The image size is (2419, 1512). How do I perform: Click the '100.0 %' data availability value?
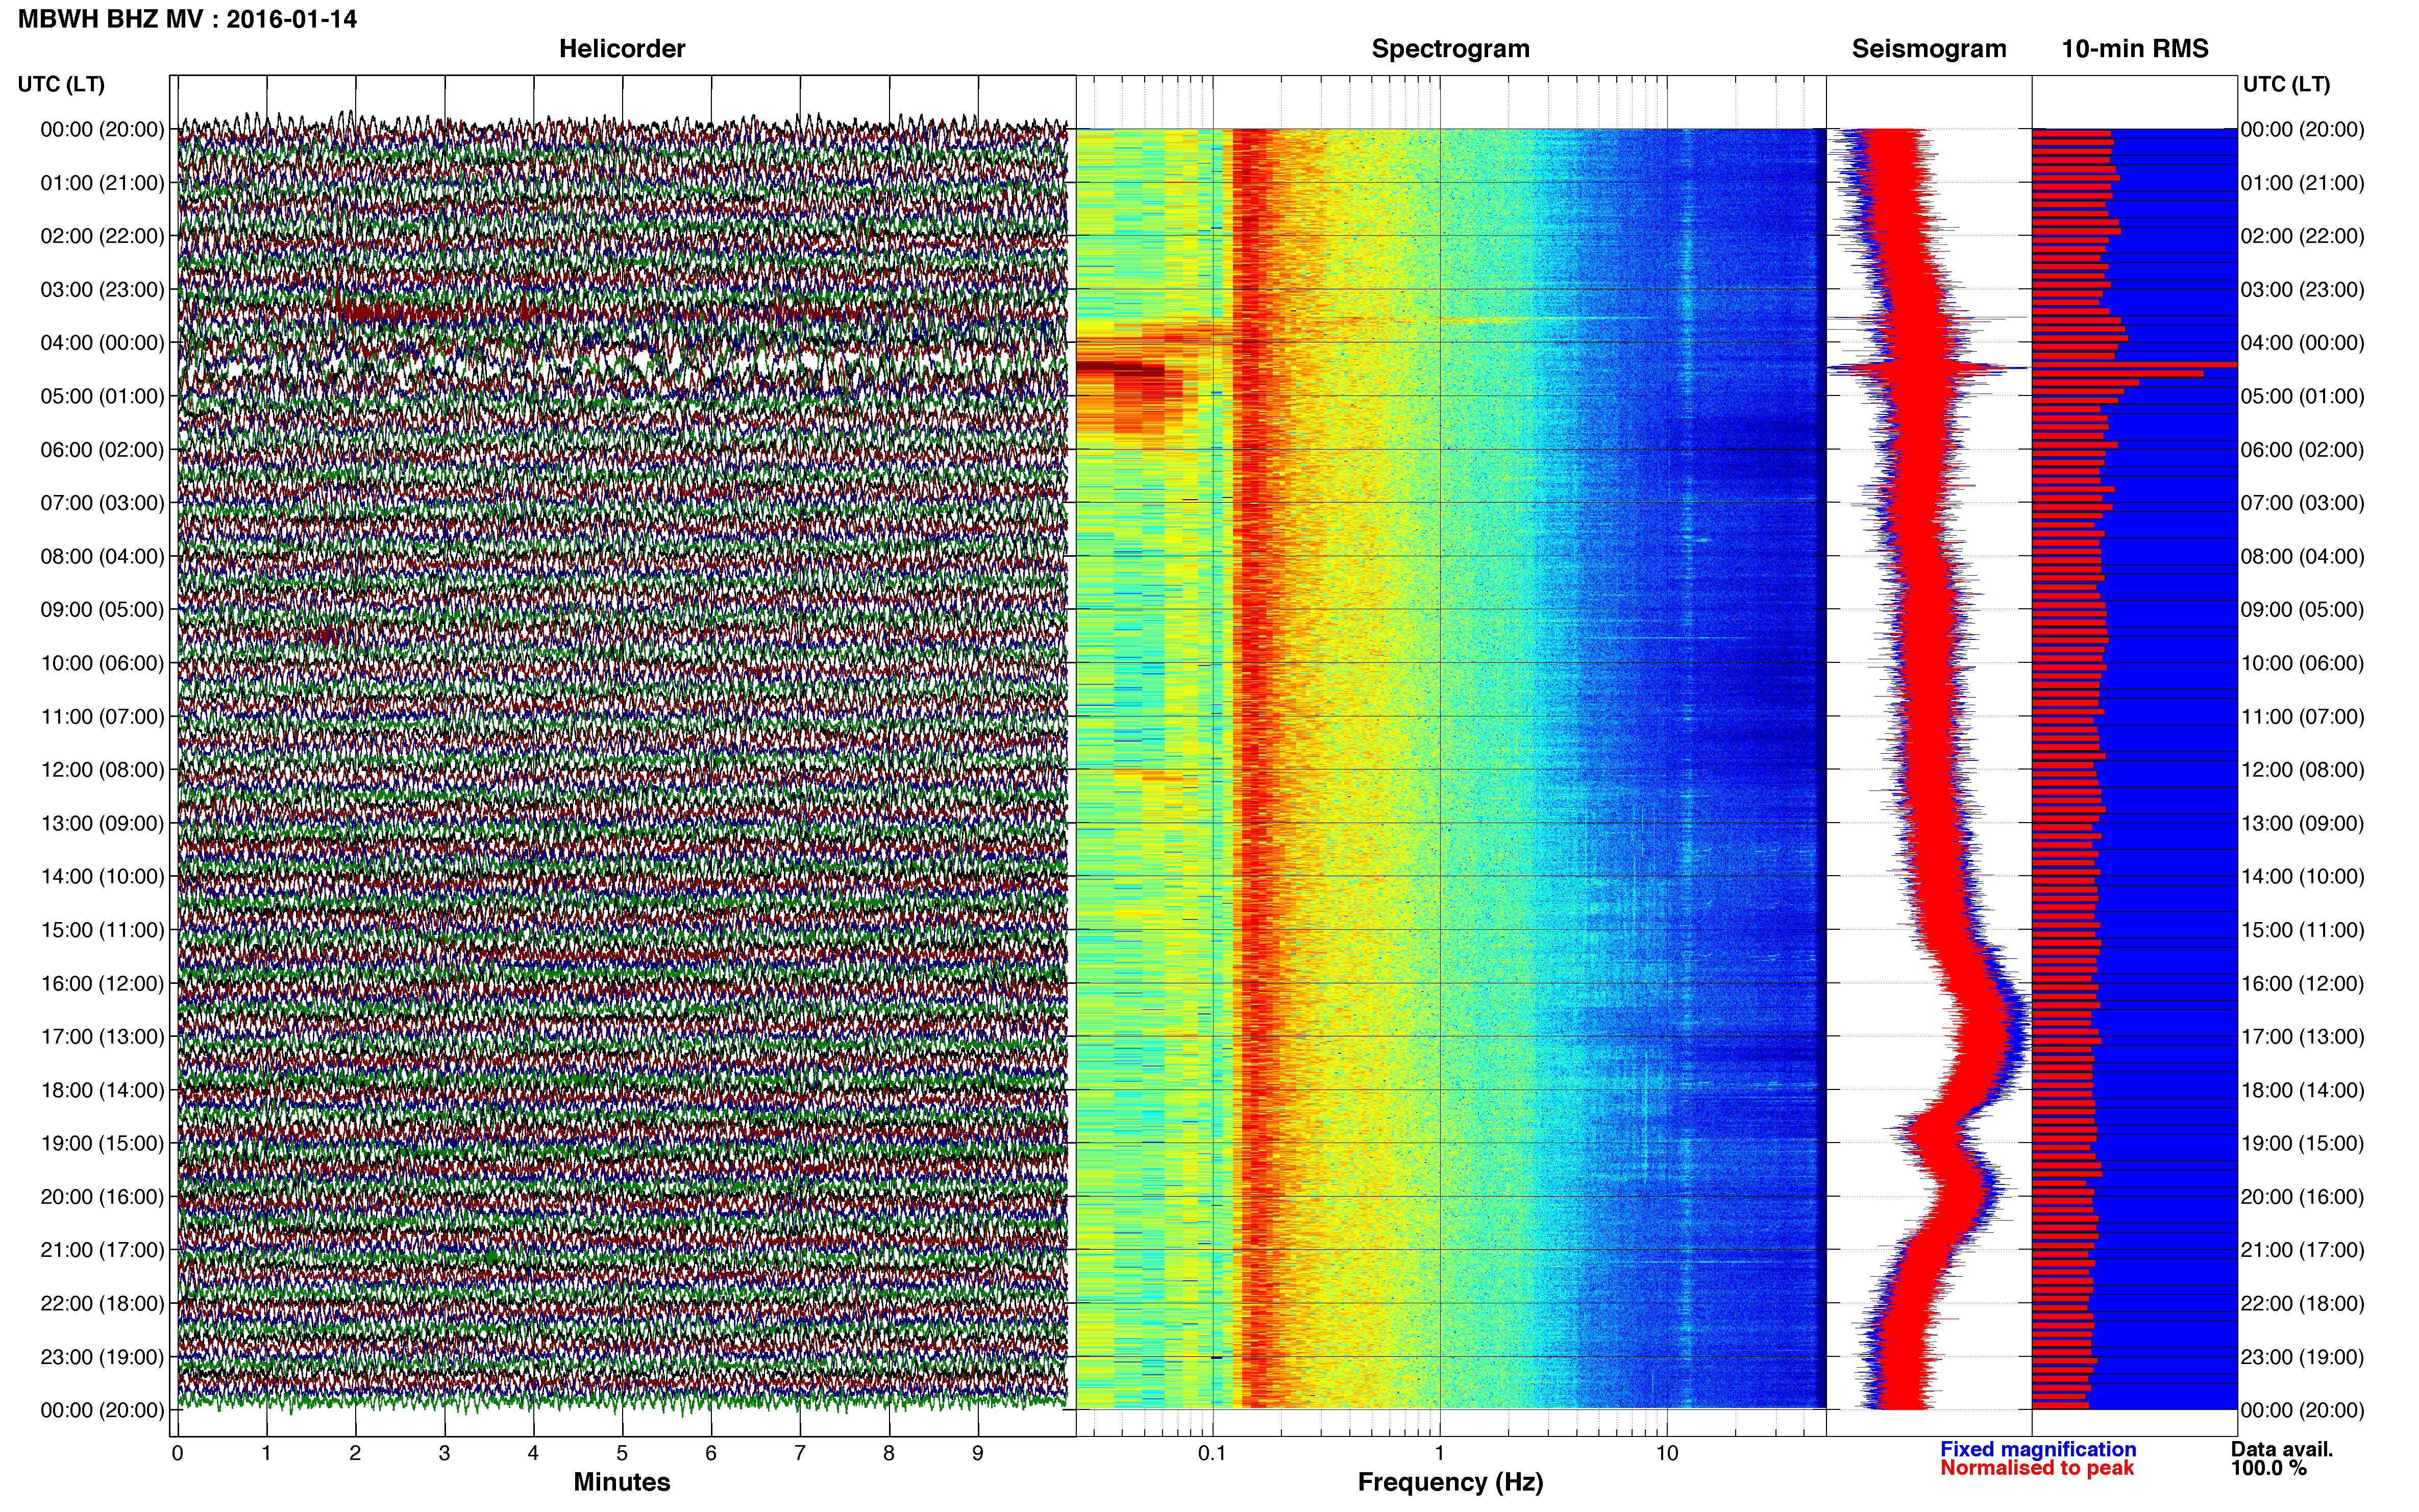tap(2268, 1468)
